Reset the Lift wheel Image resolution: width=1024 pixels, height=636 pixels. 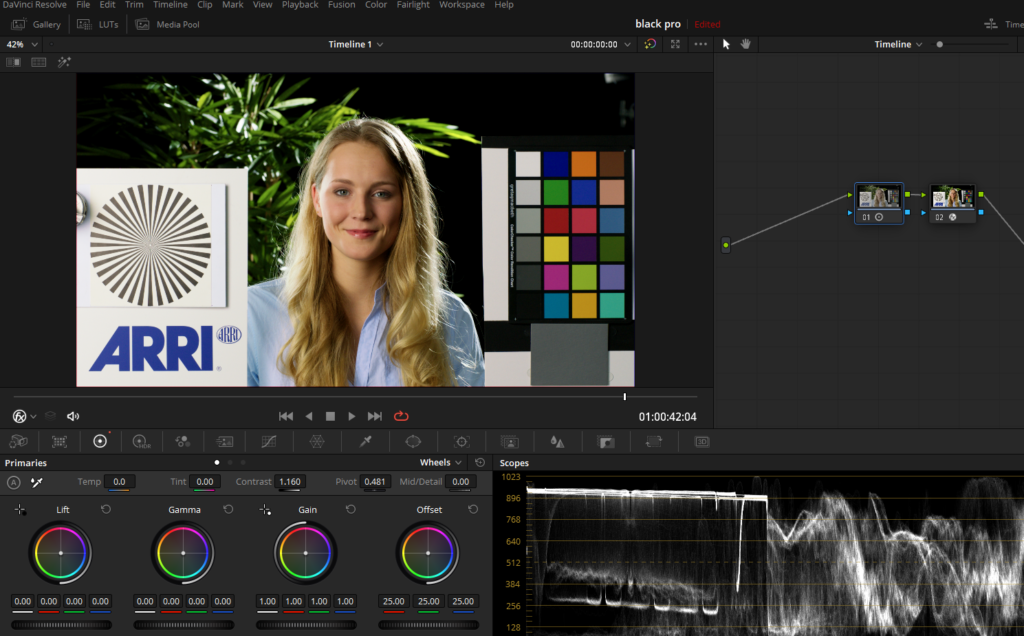tap(106, 509)
